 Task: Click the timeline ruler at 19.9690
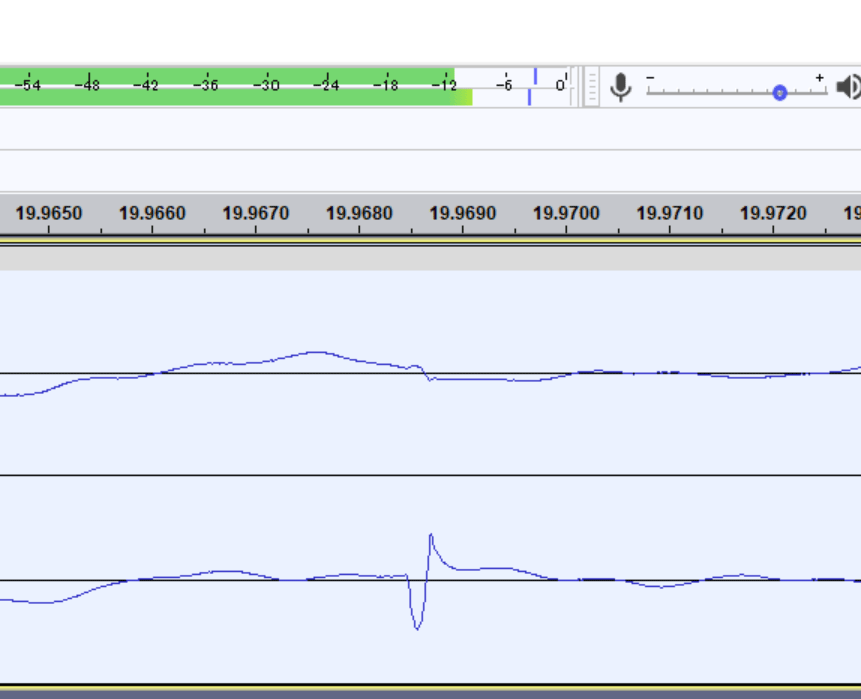coord(462,214)
